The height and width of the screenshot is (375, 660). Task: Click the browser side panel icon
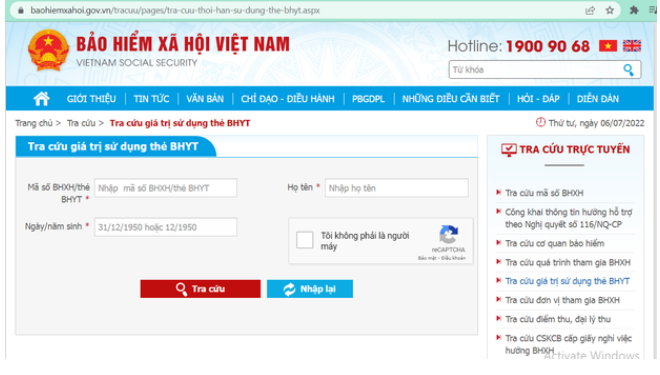click(653, 10)
